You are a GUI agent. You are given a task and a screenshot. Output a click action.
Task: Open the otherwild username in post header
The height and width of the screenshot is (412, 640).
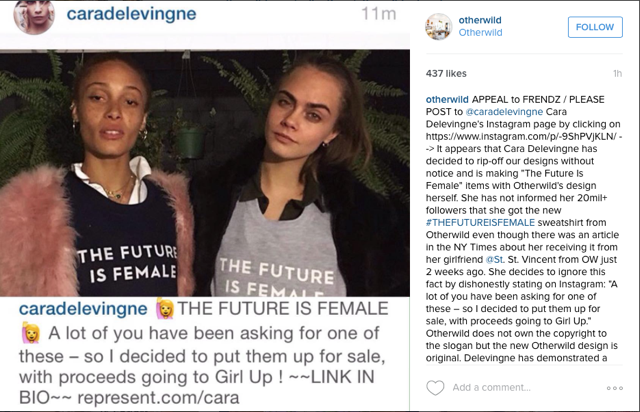480,20
